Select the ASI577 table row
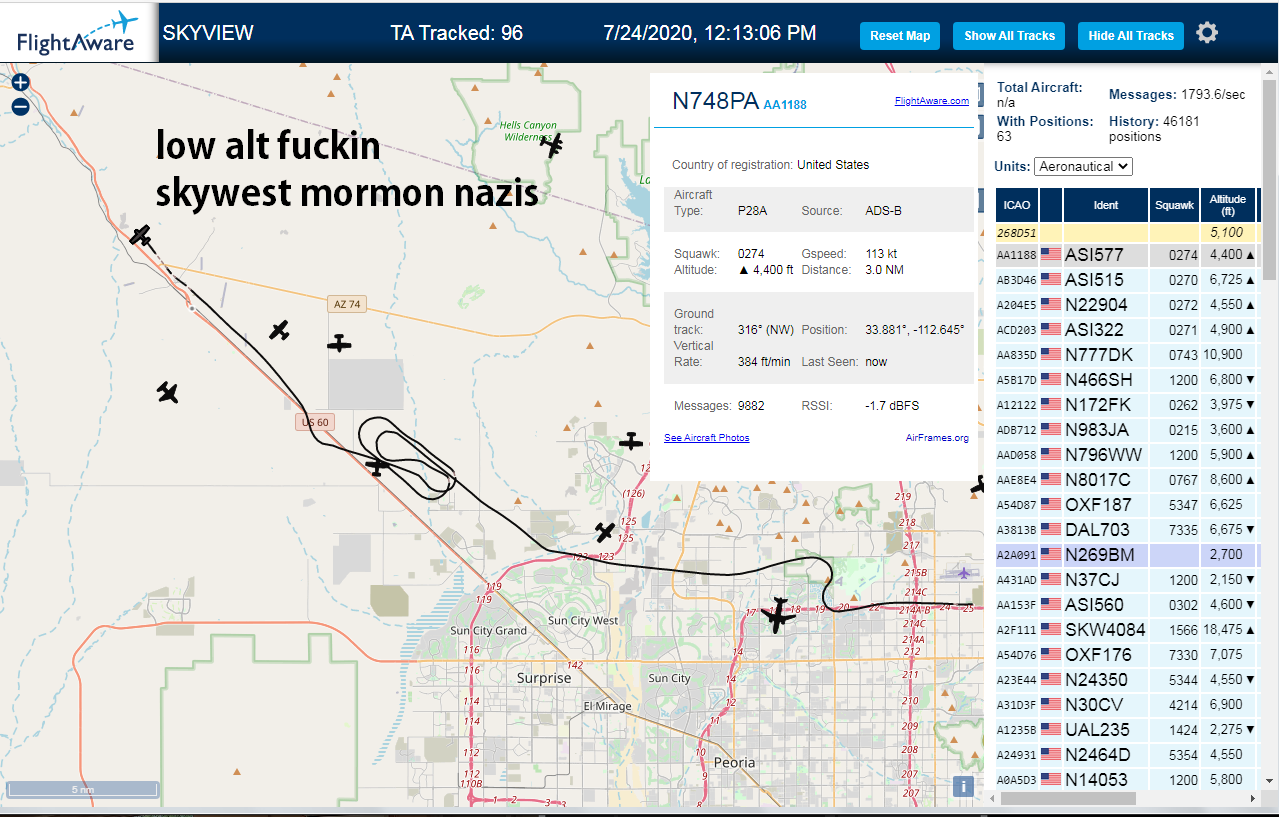The height and width of the screenshot is (817, 1279). point(1127,255)
